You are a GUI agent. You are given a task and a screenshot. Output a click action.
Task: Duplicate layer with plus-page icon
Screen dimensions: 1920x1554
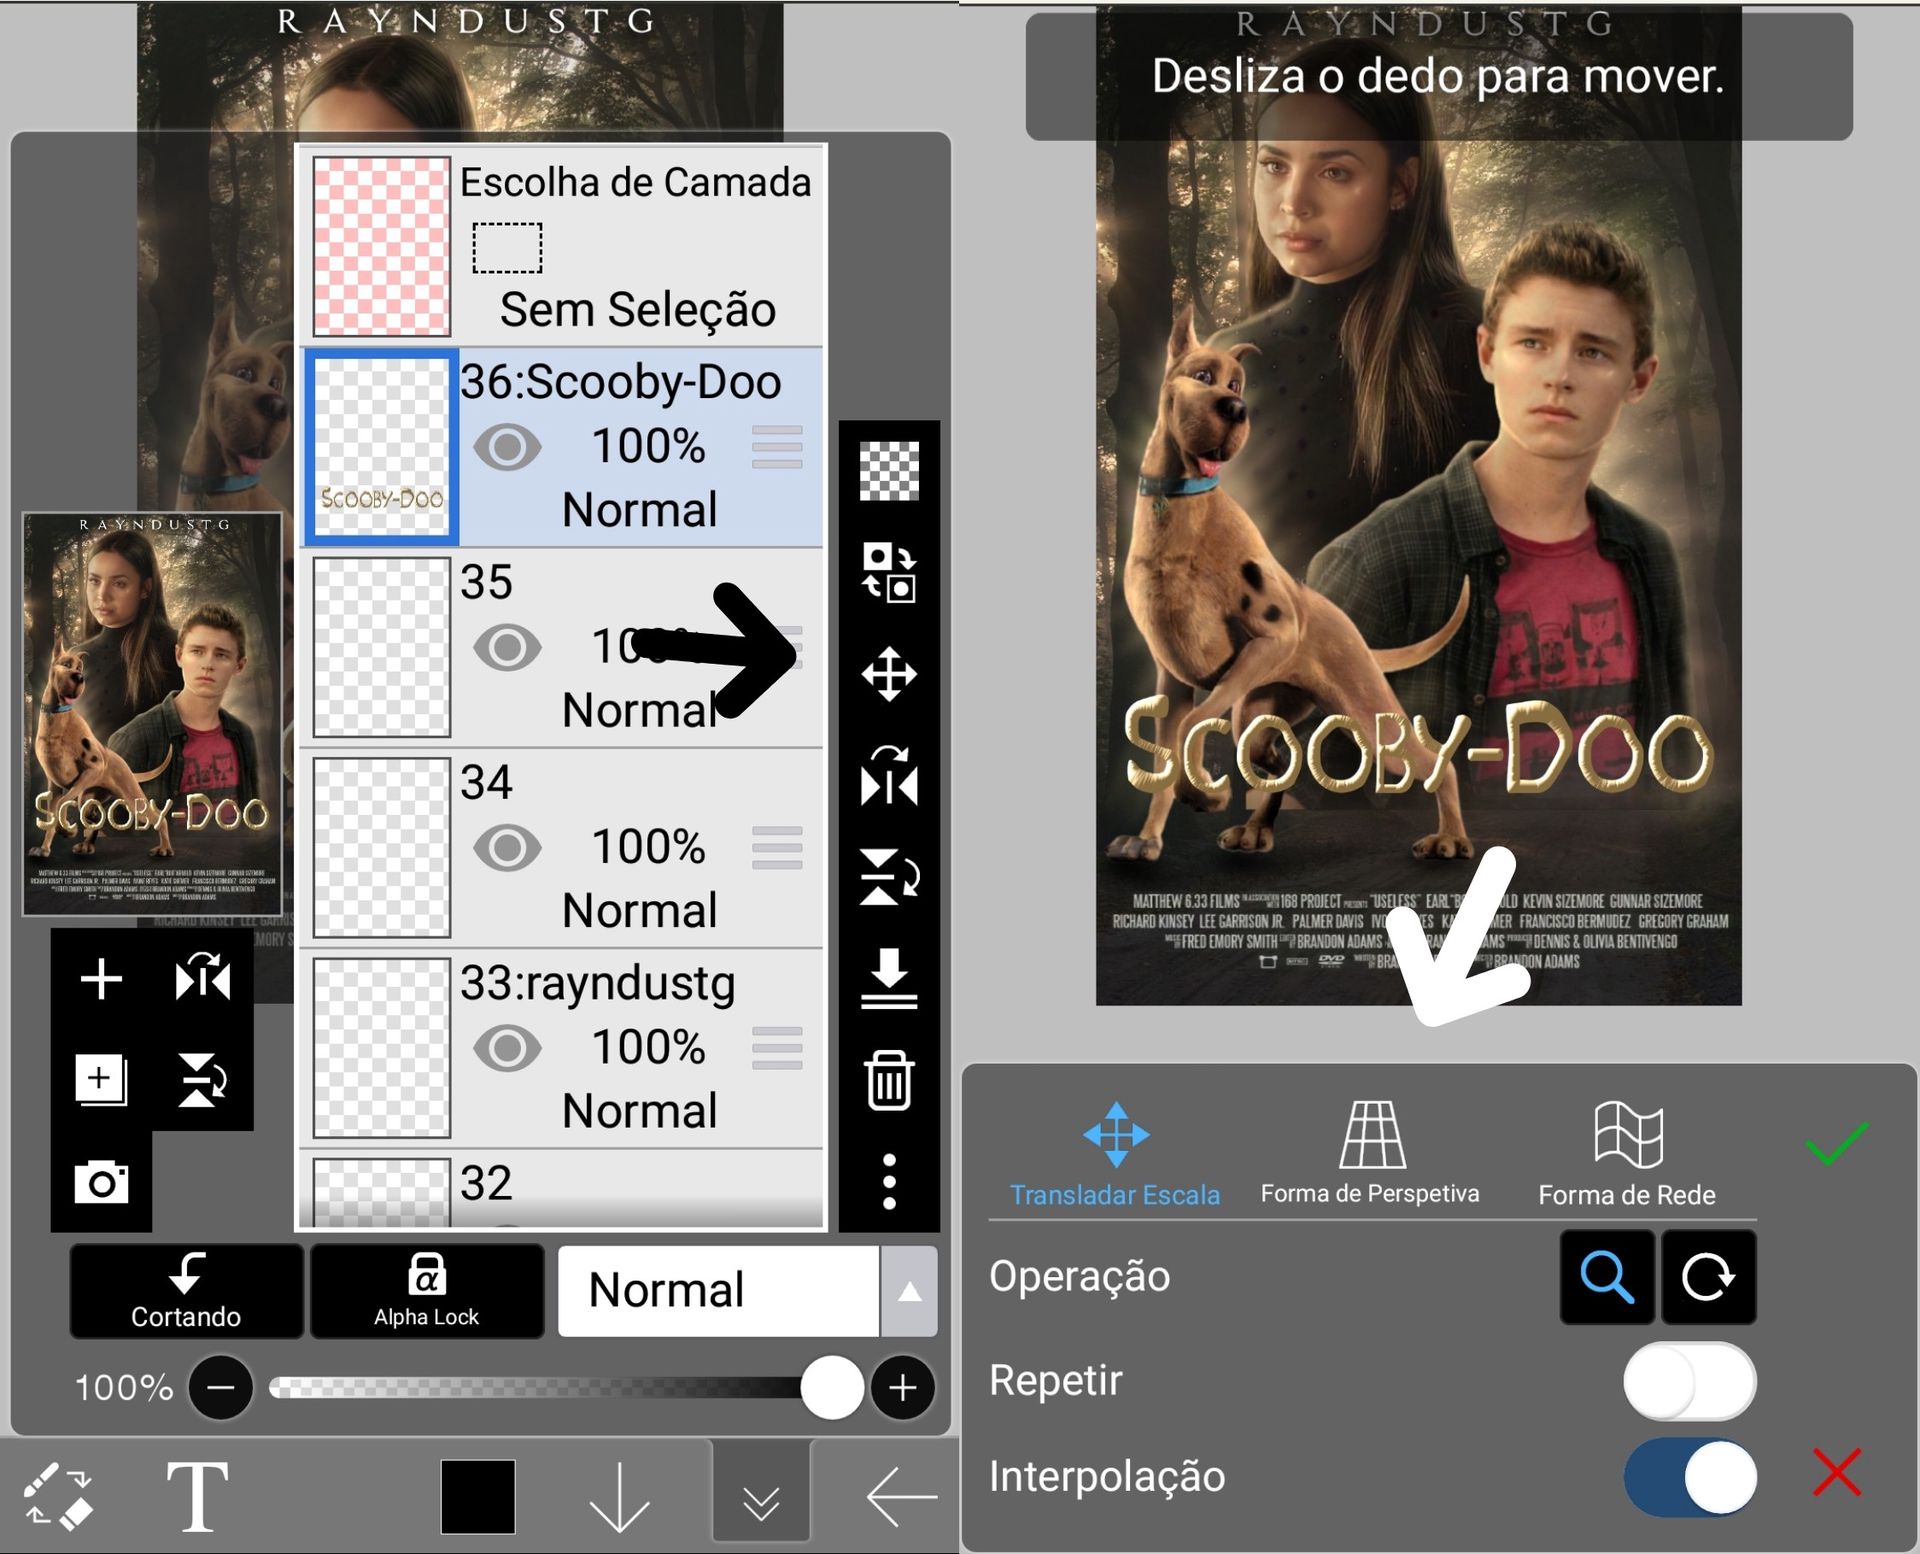(x=101, y=1080)
